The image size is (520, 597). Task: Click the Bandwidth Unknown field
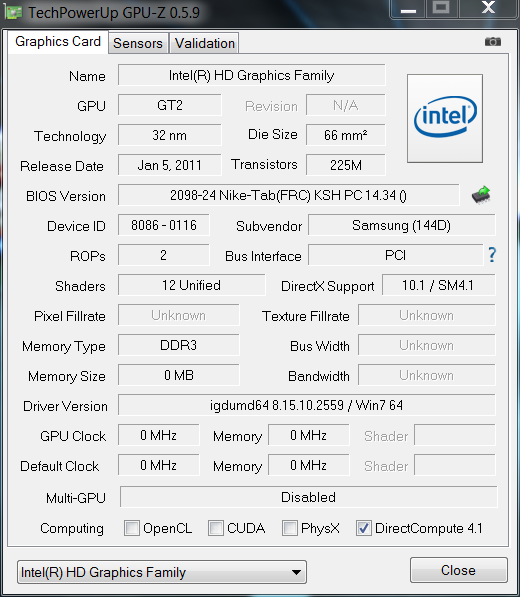coord(427,375)
